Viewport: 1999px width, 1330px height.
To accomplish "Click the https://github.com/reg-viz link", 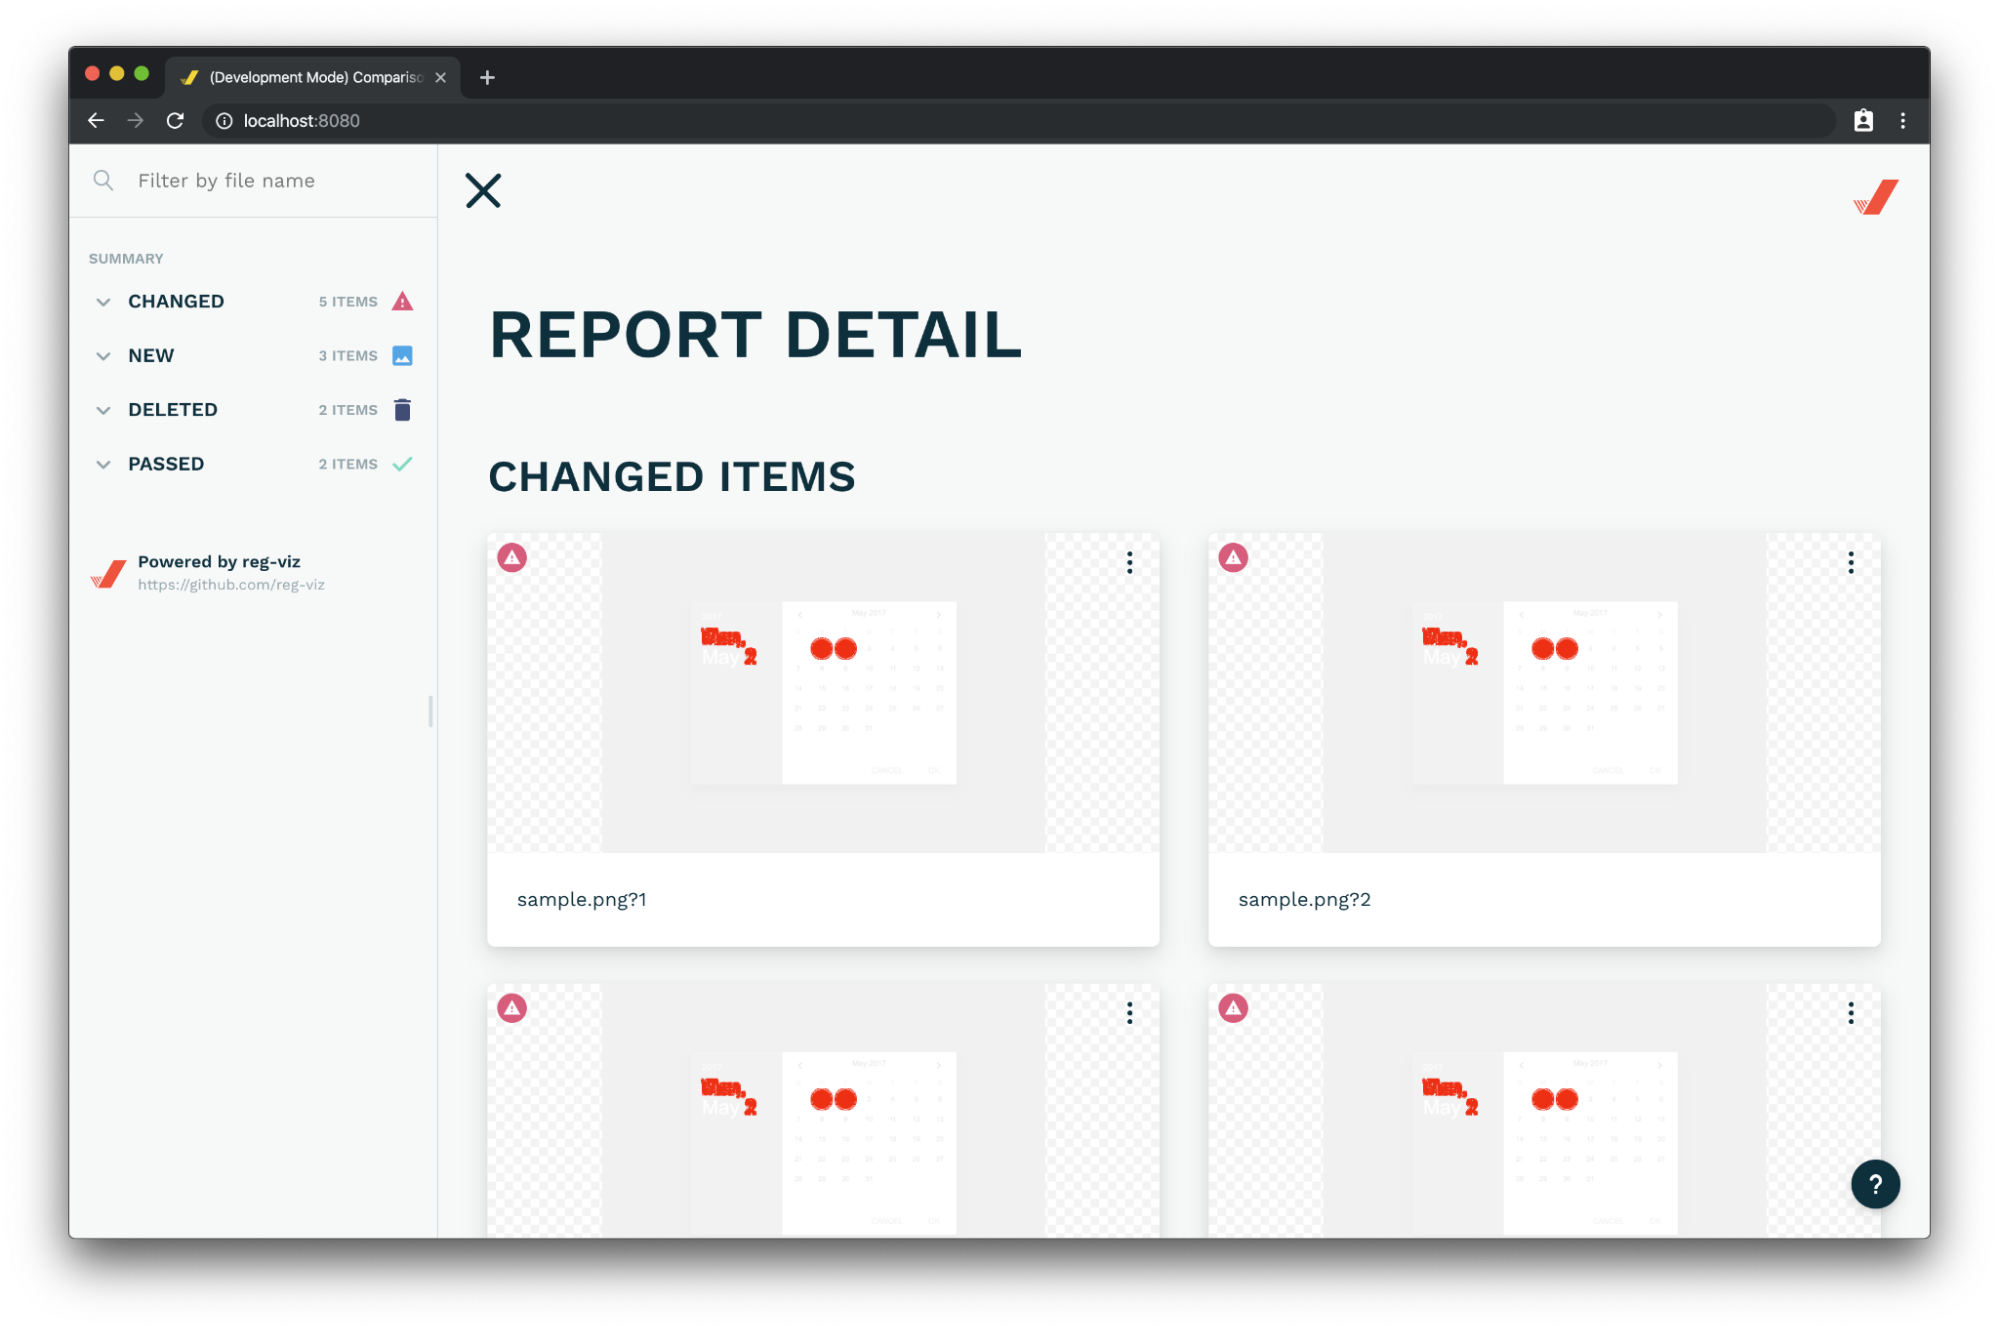I will [230, 583].
